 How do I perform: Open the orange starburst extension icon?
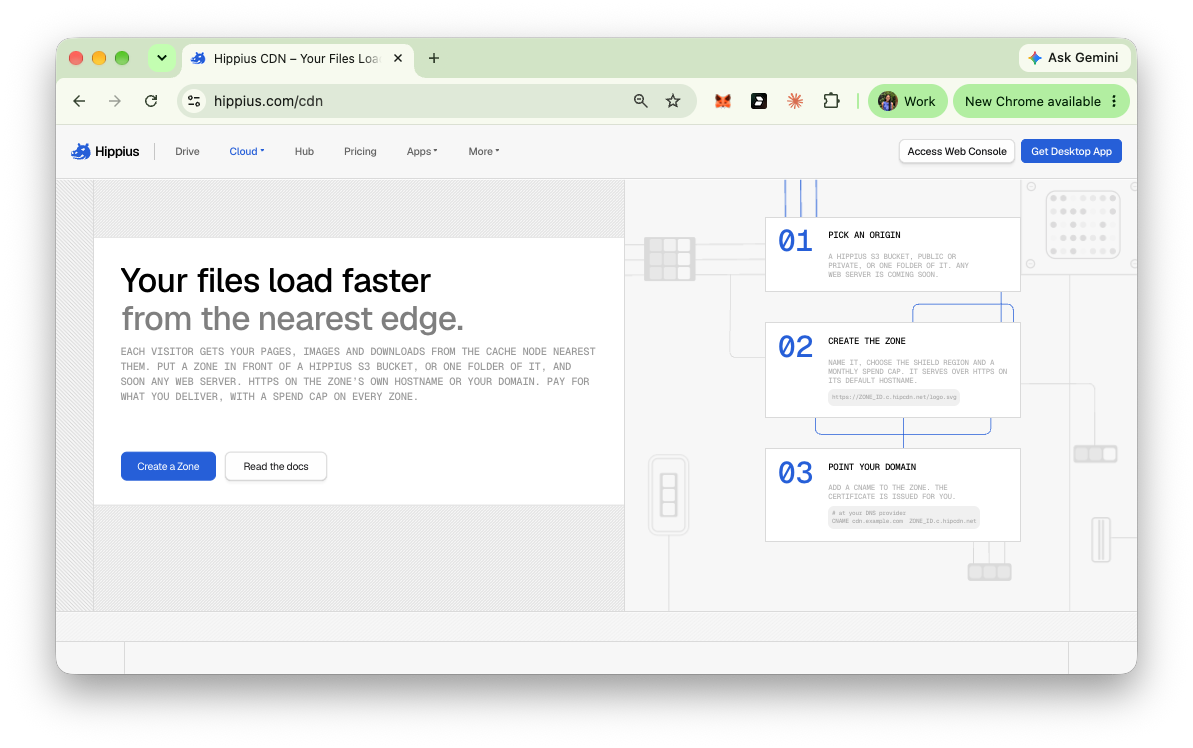pos(795,101)
